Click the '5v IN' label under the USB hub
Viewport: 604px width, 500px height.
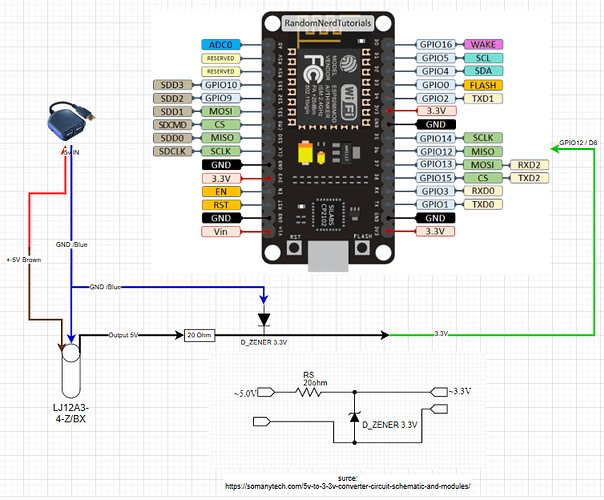click(72, 152)
